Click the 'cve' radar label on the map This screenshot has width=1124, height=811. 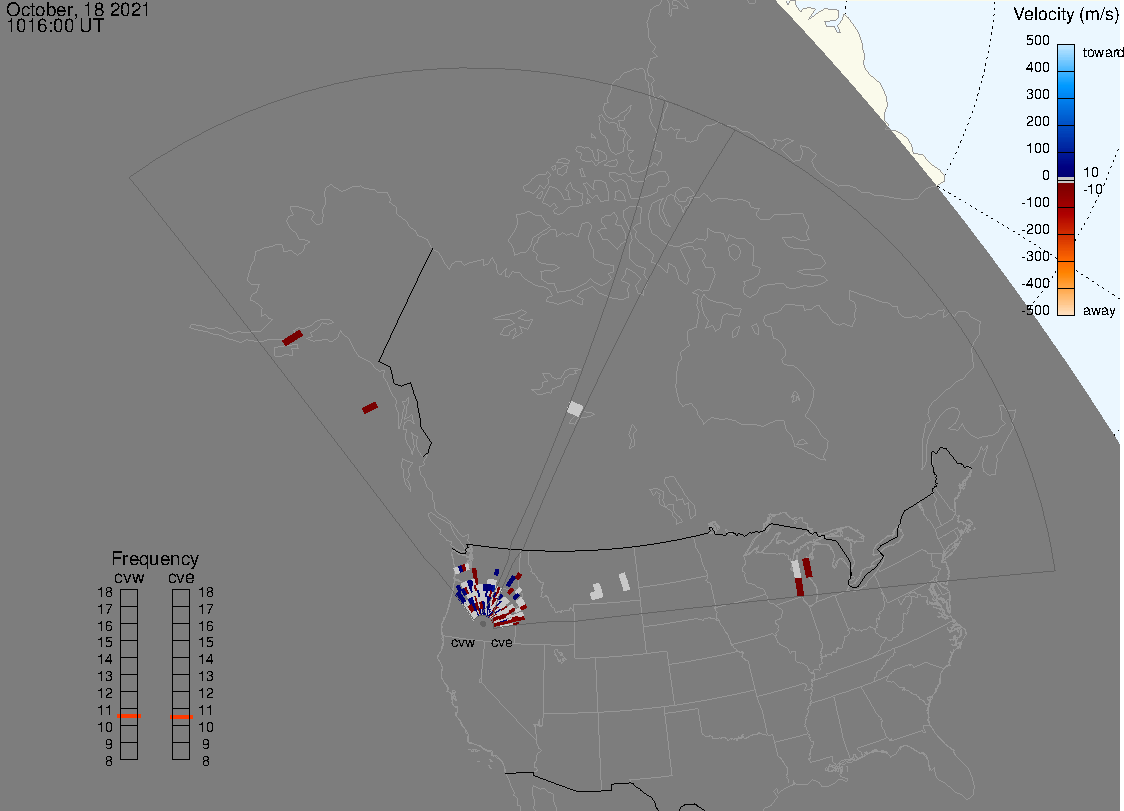[502, 643]
